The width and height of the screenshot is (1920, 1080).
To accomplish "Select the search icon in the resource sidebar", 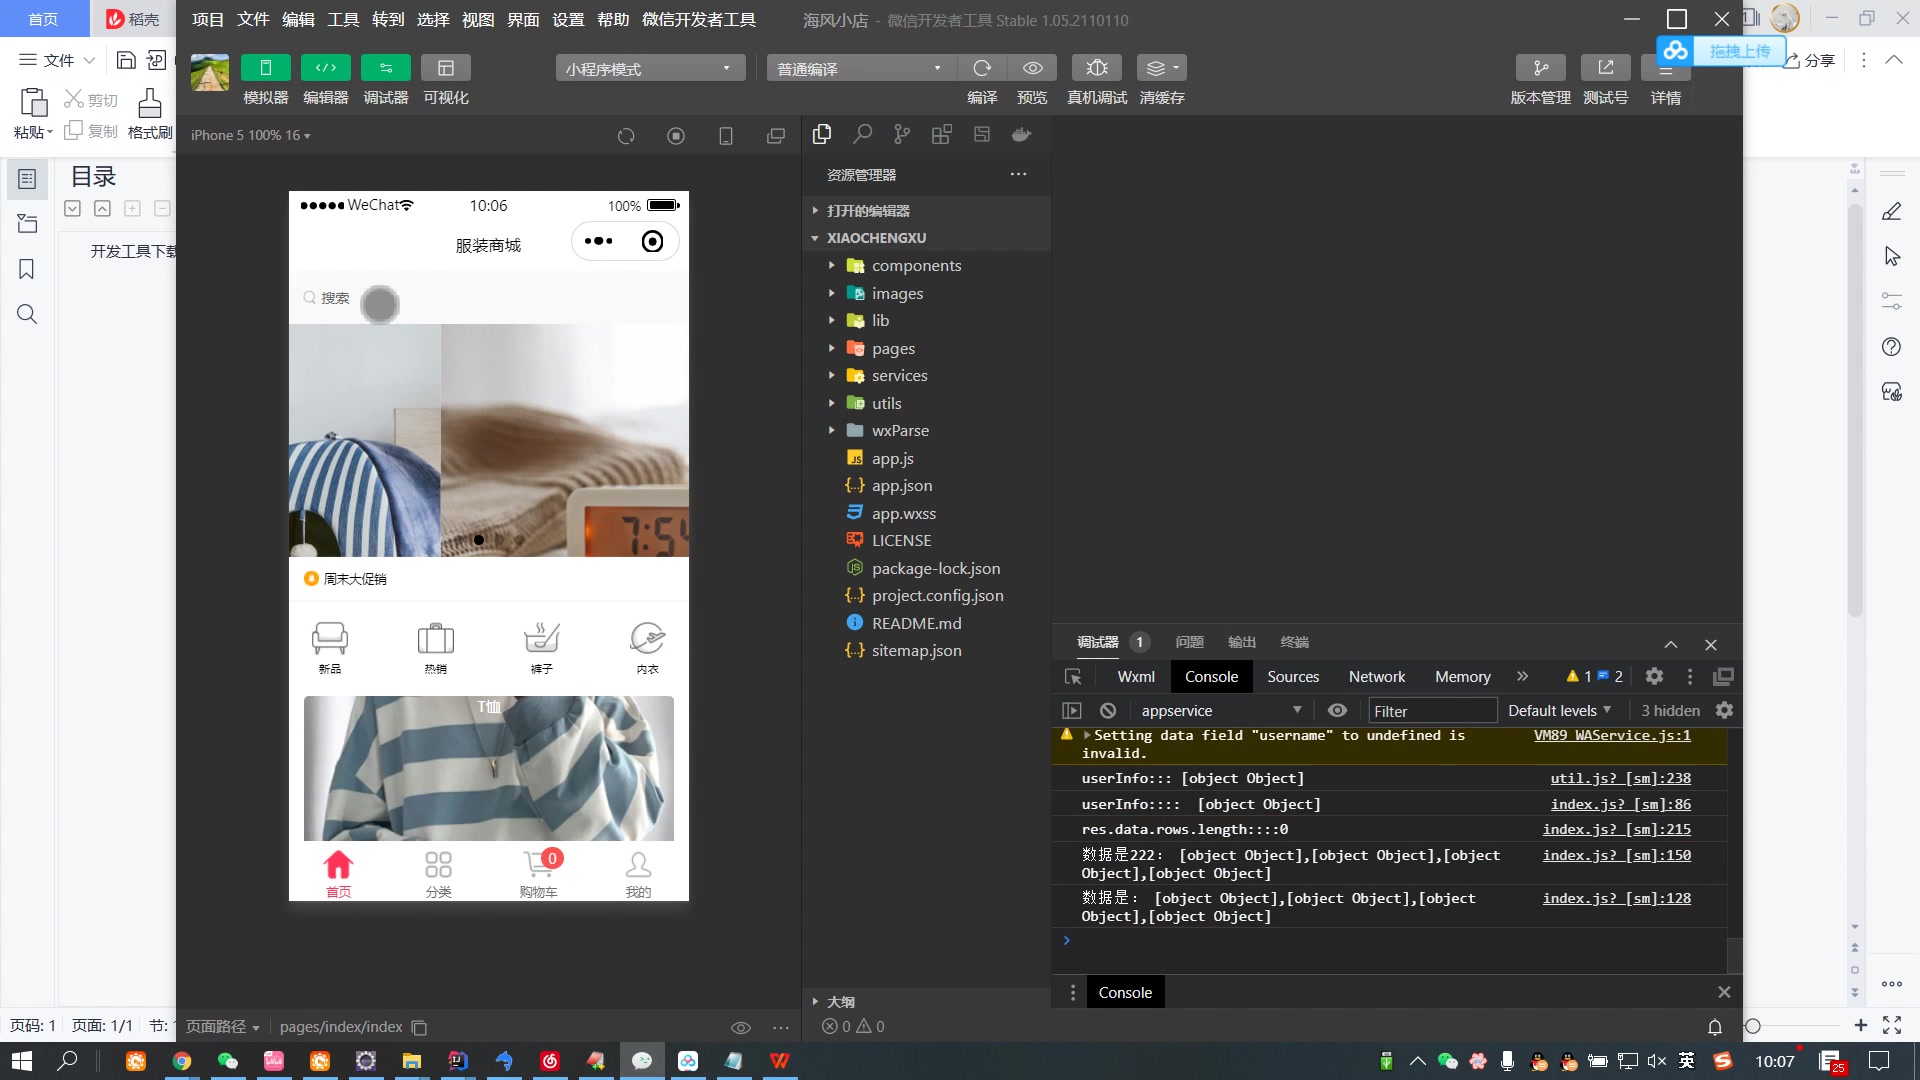I will click(x=862, y=133).
